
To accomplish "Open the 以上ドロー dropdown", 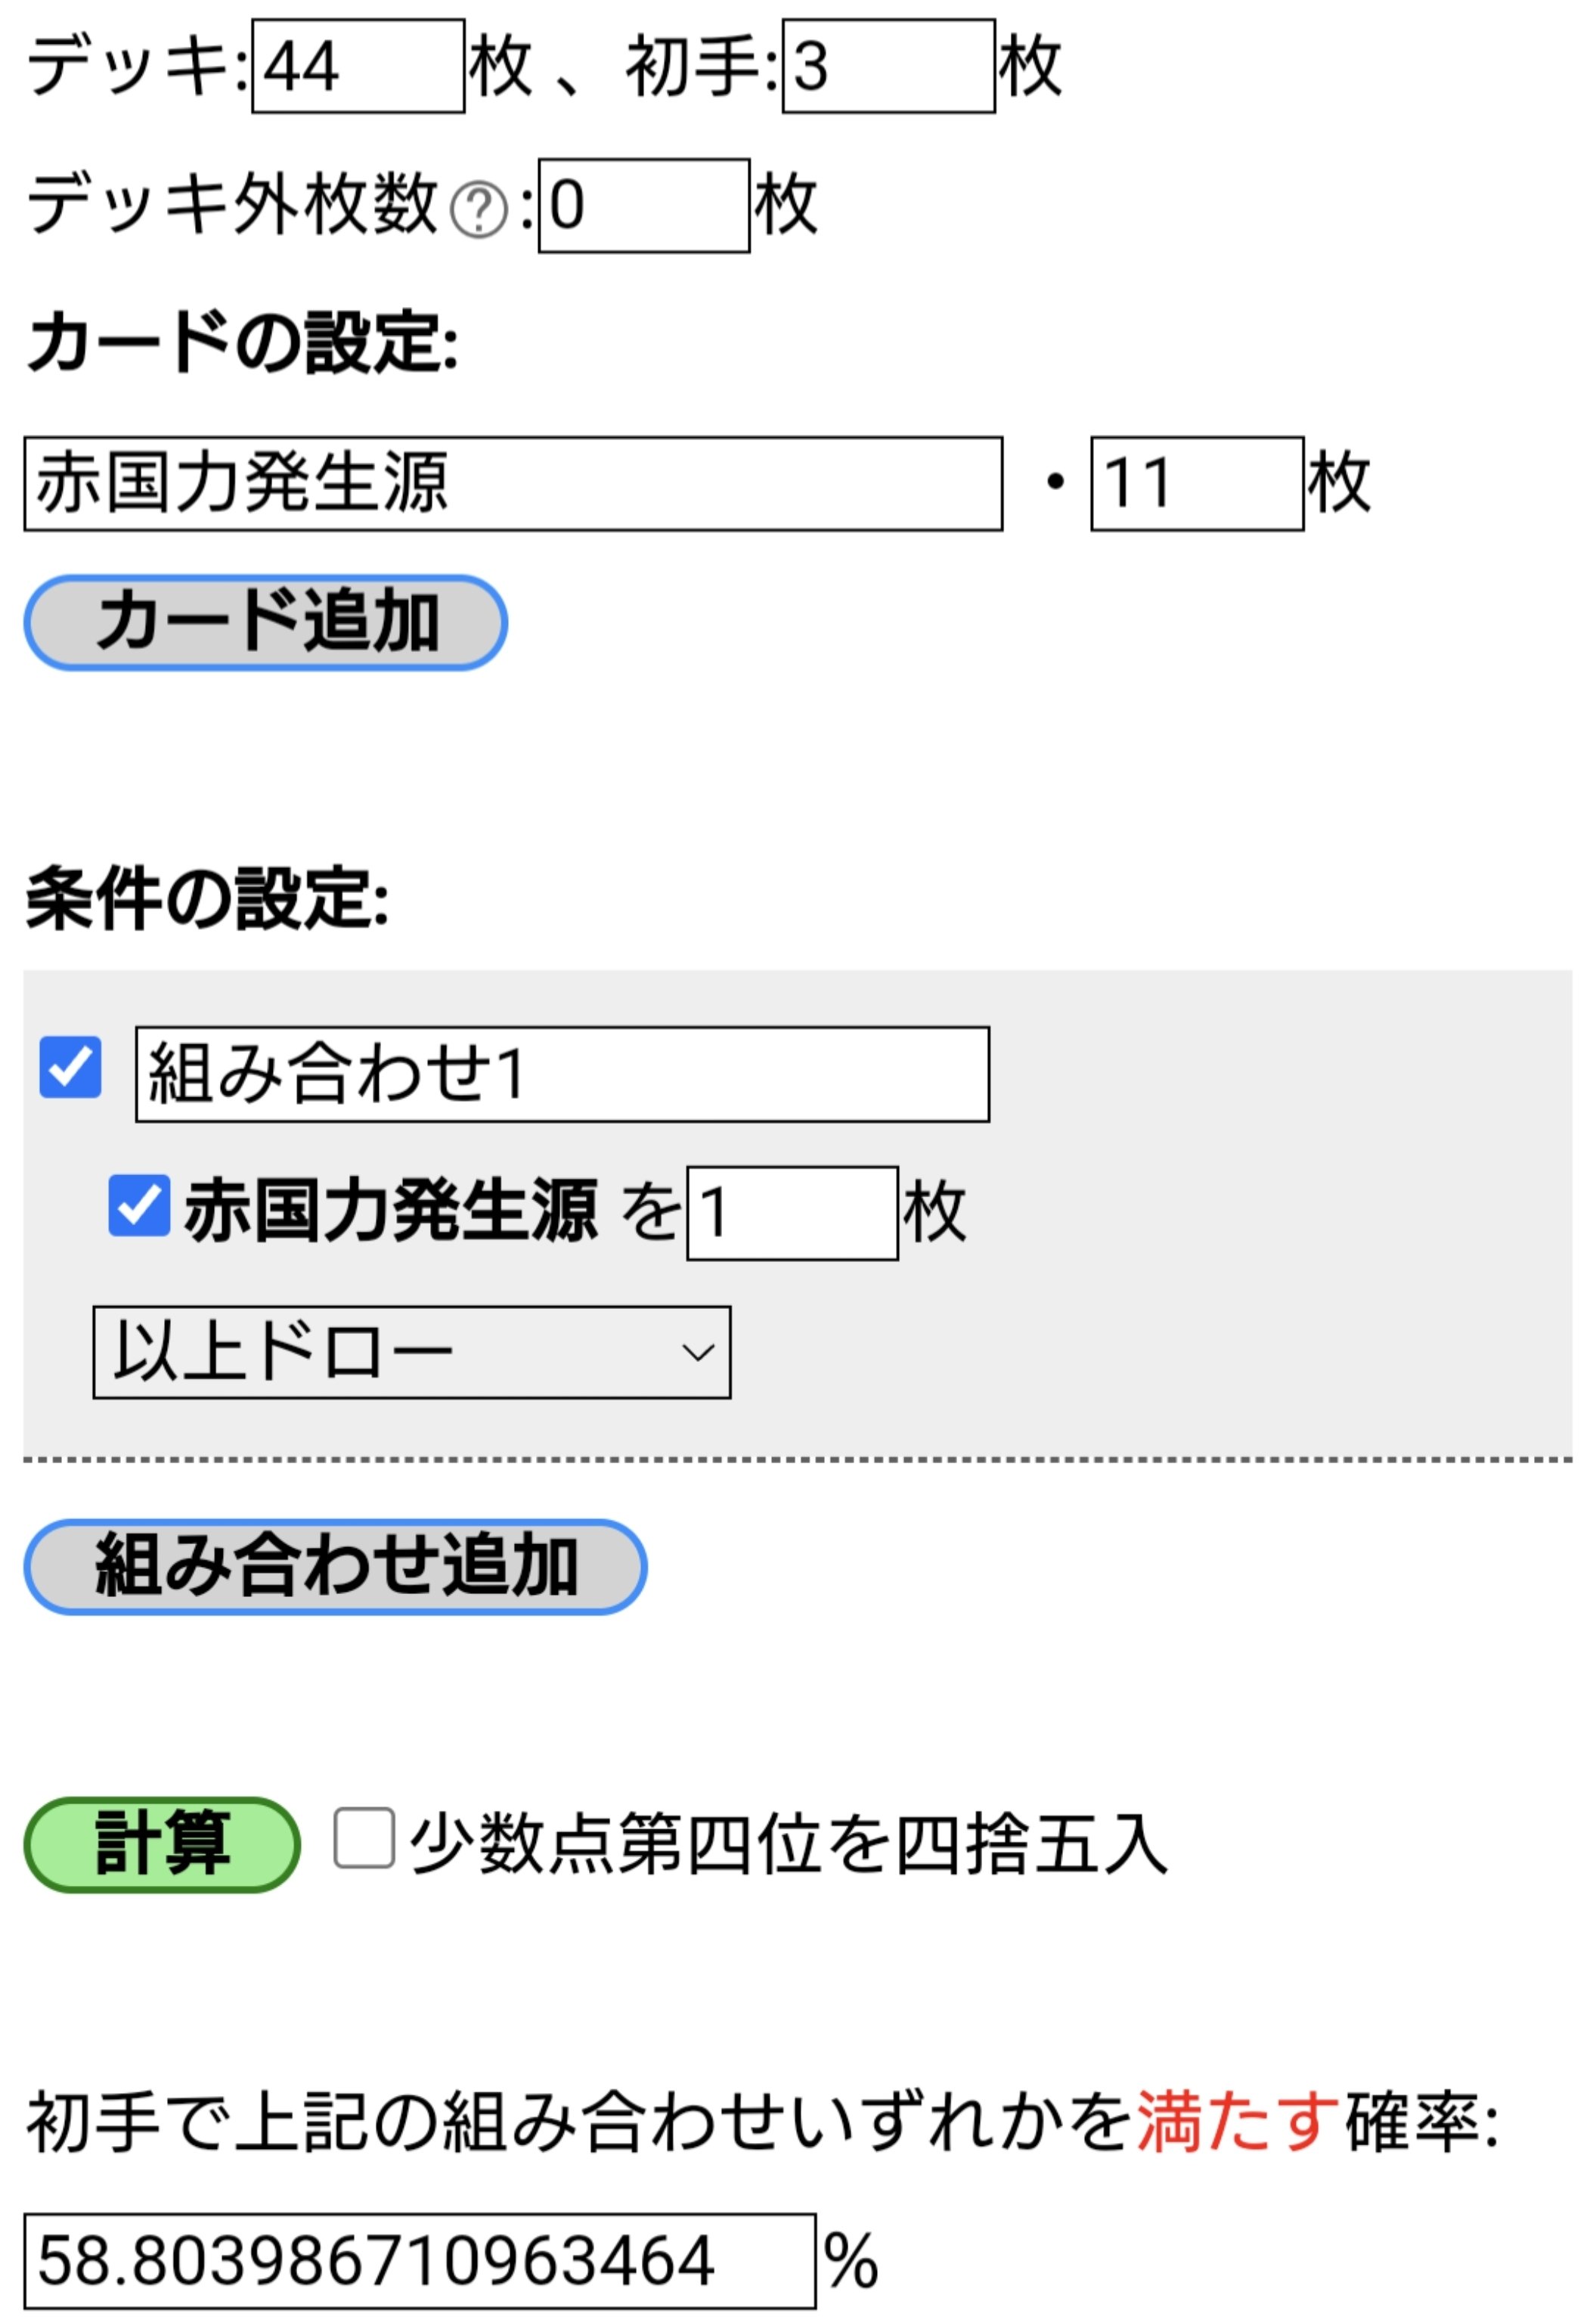I will tap(412, 1352).
